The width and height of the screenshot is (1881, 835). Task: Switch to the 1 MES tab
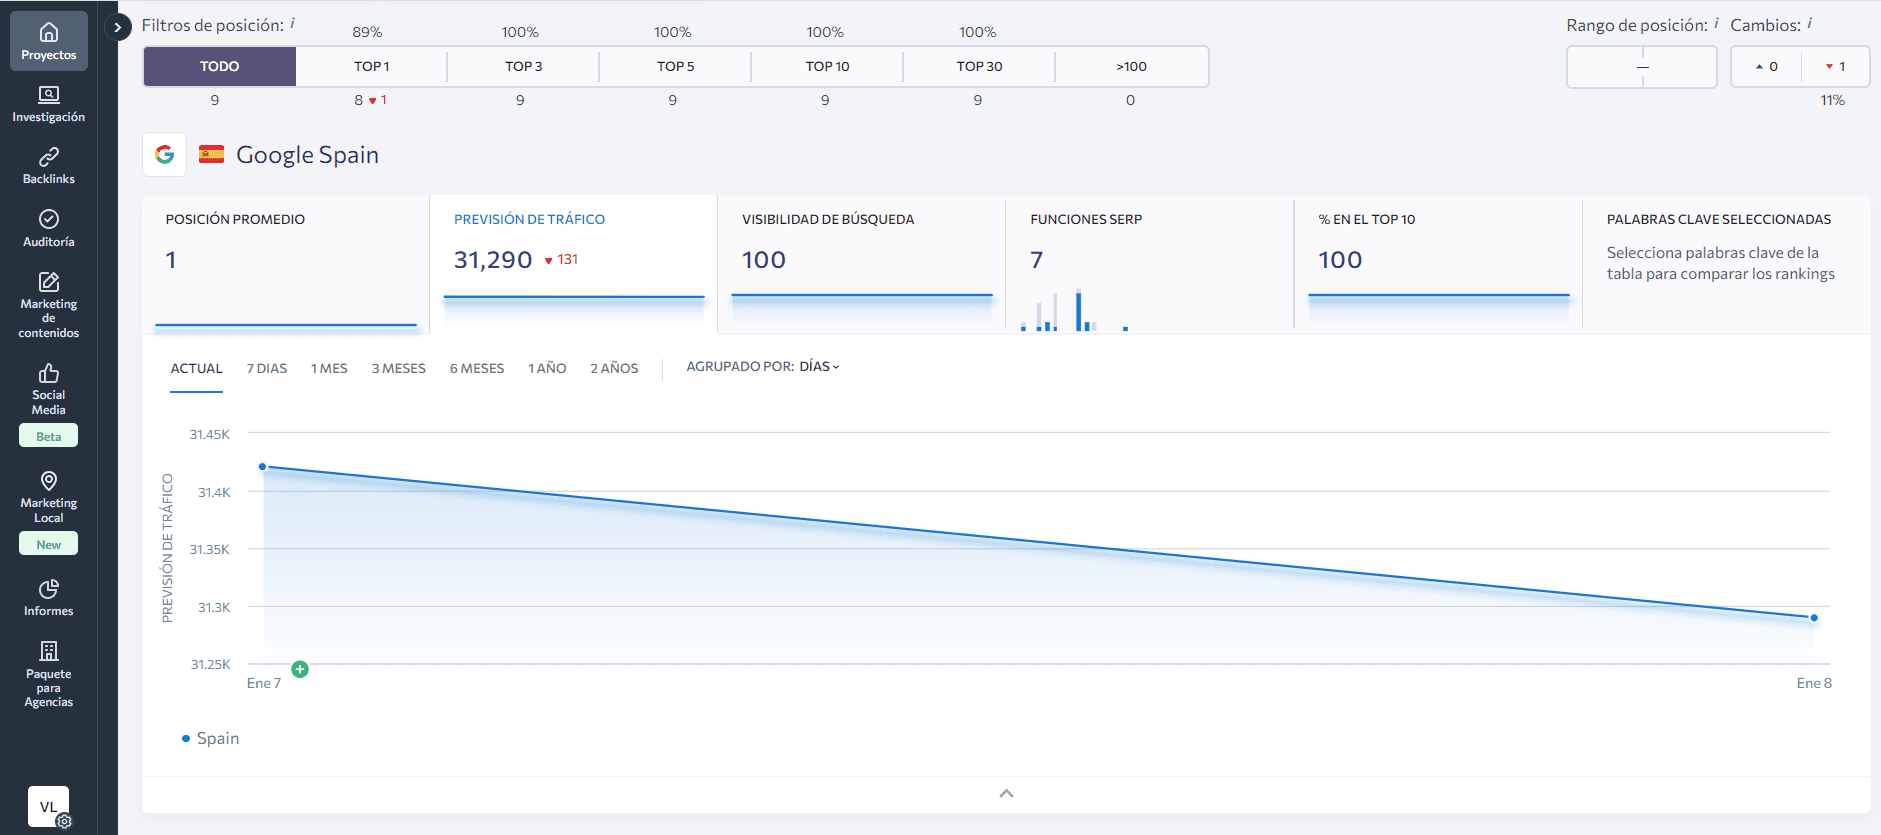(x=329, y=368)
